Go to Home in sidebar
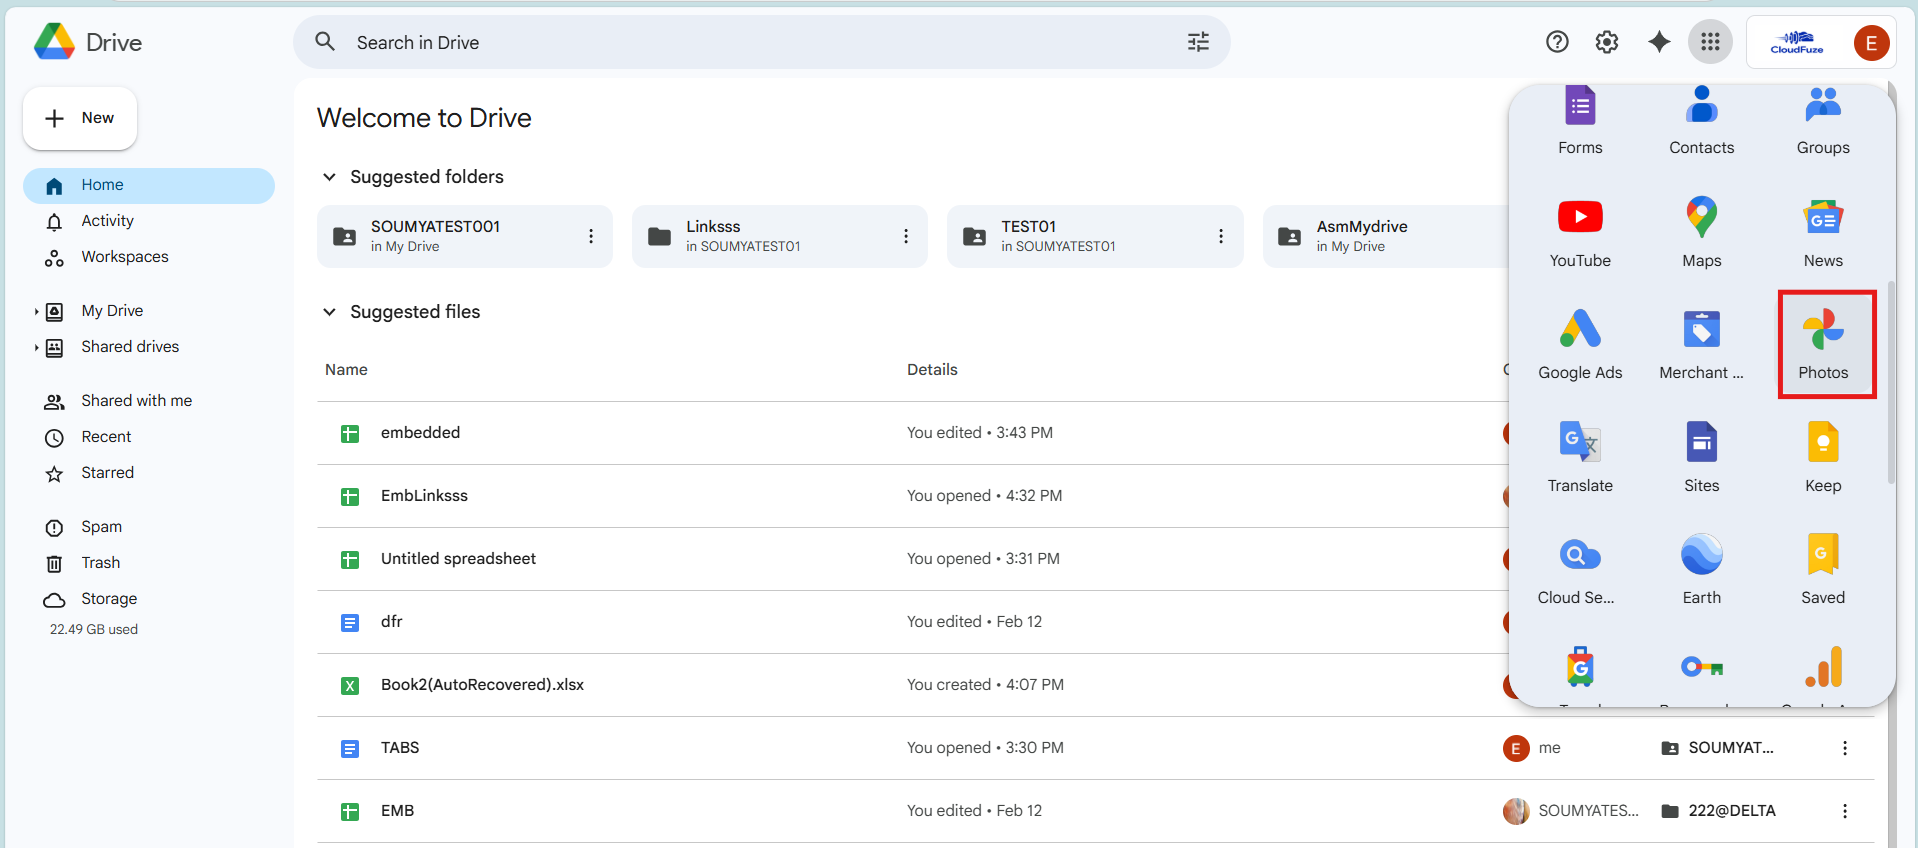The image size is (1918, 848). tap(149, 185)
